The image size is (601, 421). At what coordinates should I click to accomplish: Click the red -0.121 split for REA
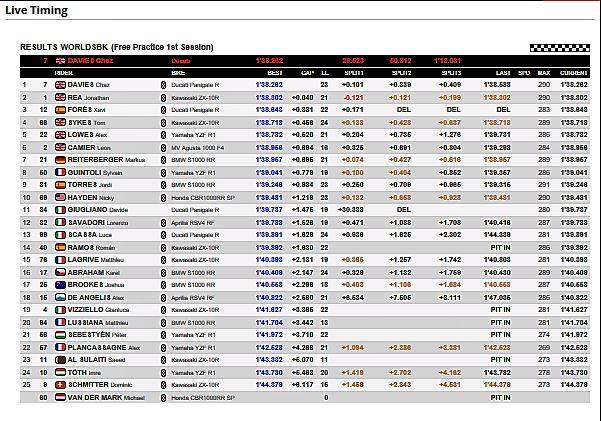[353, 98]
